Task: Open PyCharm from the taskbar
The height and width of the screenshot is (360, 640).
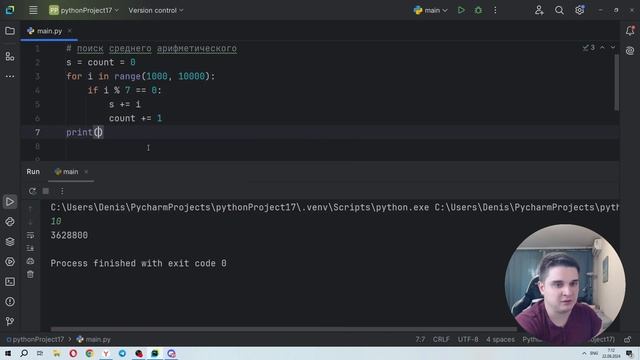Action: click(155, 353)
